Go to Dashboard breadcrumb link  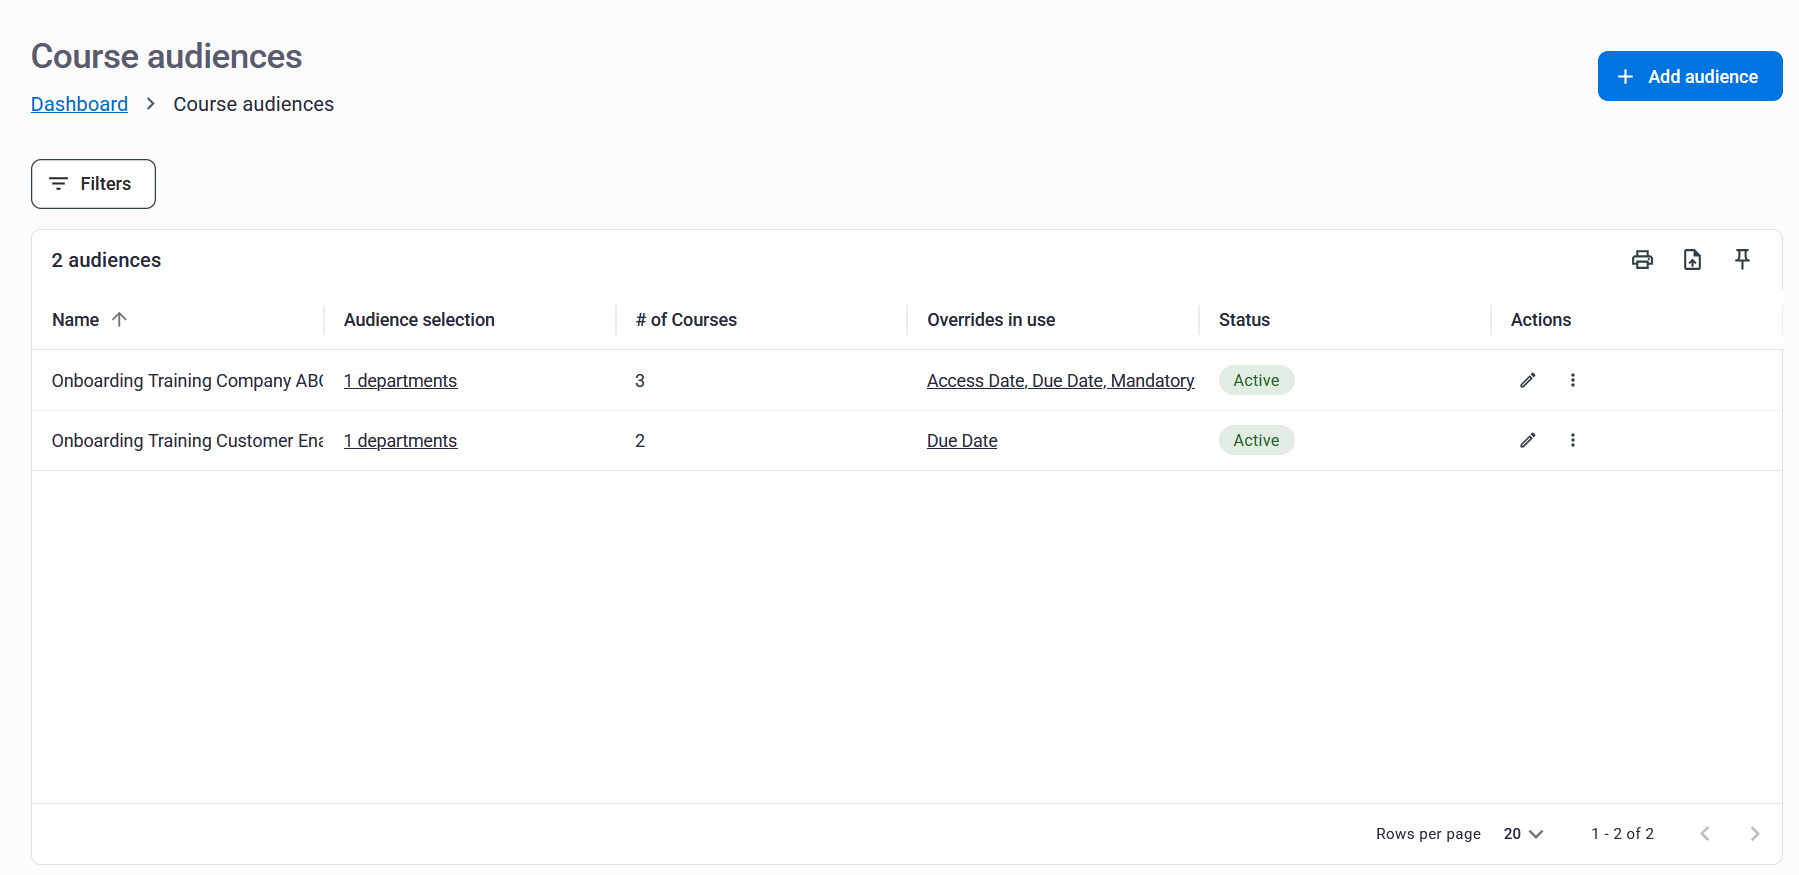coord(79,104)
